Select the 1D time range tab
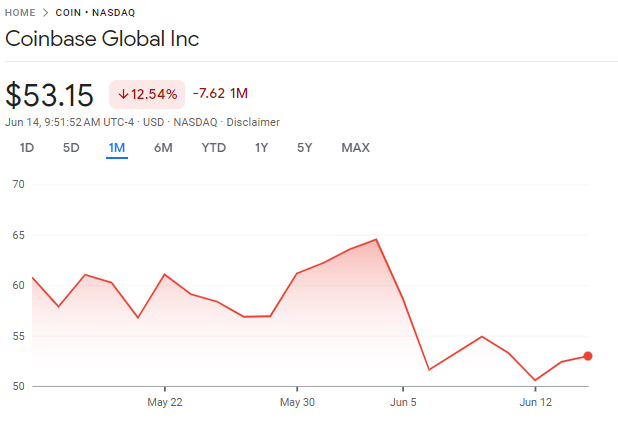 point(27,148)
